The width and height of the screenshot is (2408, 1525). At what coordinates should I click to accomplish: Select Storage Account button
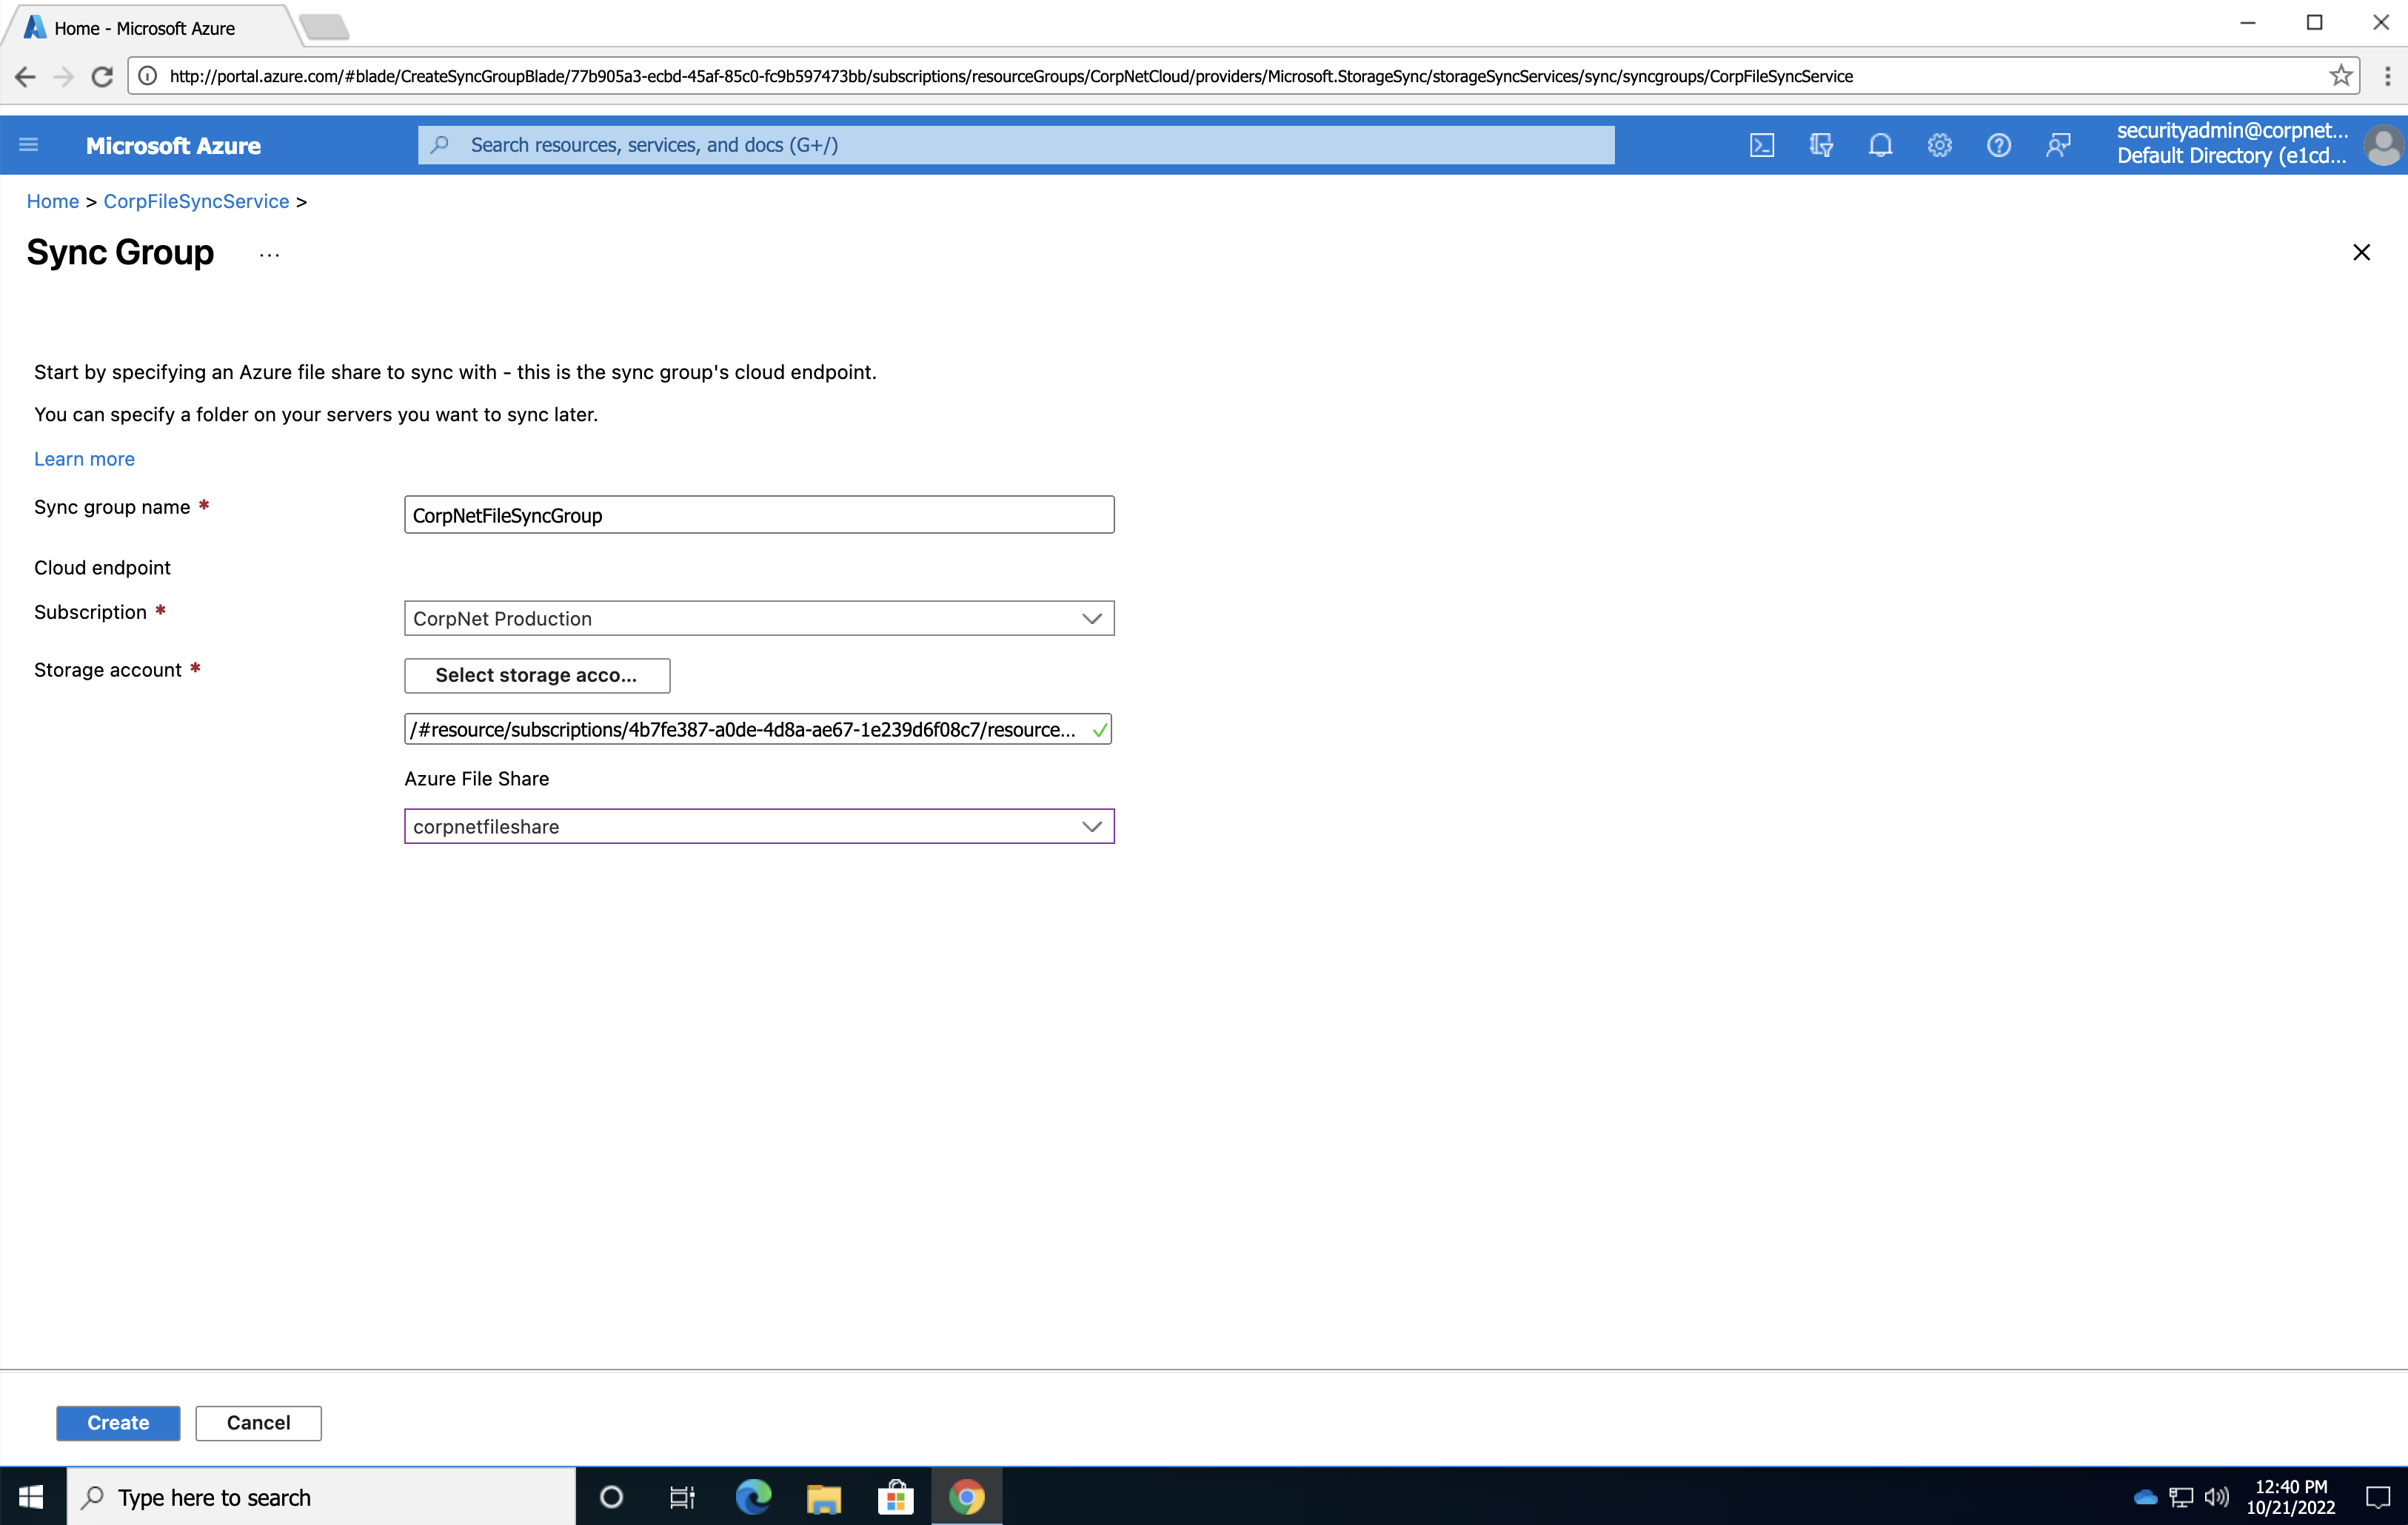point(537,675)
